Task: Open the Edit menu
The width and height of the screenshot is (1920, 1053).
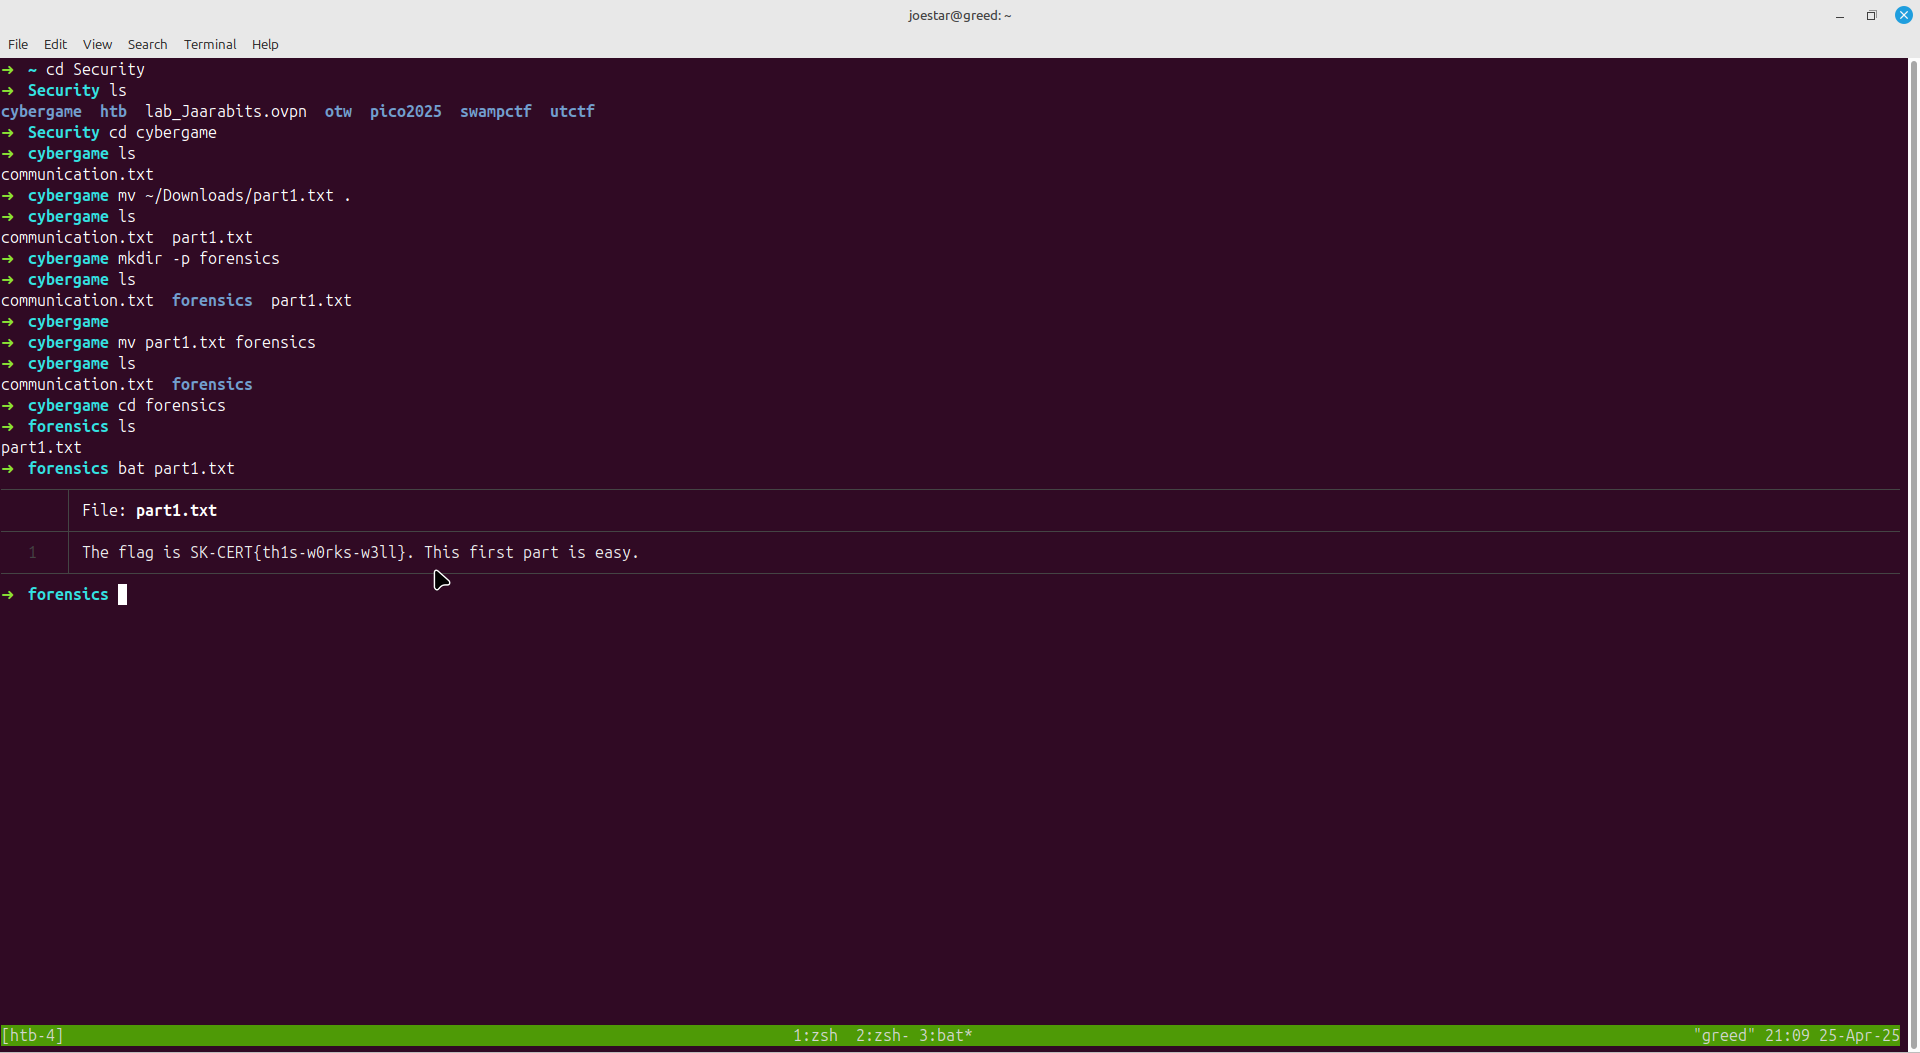Action: click(x=55, y=44)
